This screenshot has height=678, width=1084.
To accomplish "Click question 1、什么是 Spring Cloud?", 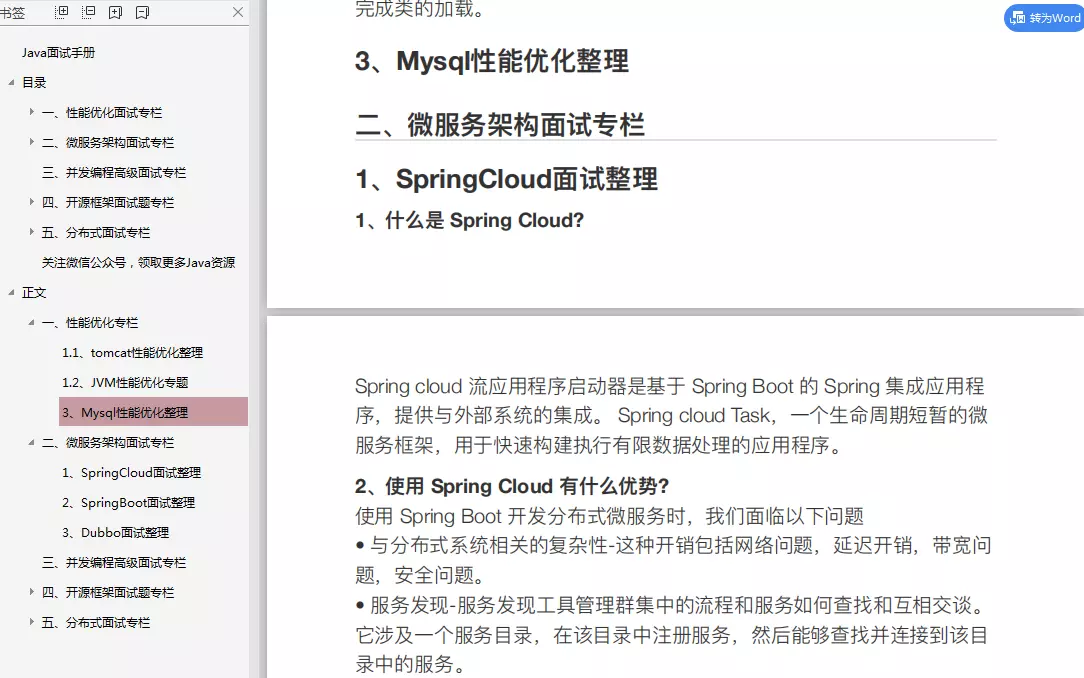I will click(469, 220).
